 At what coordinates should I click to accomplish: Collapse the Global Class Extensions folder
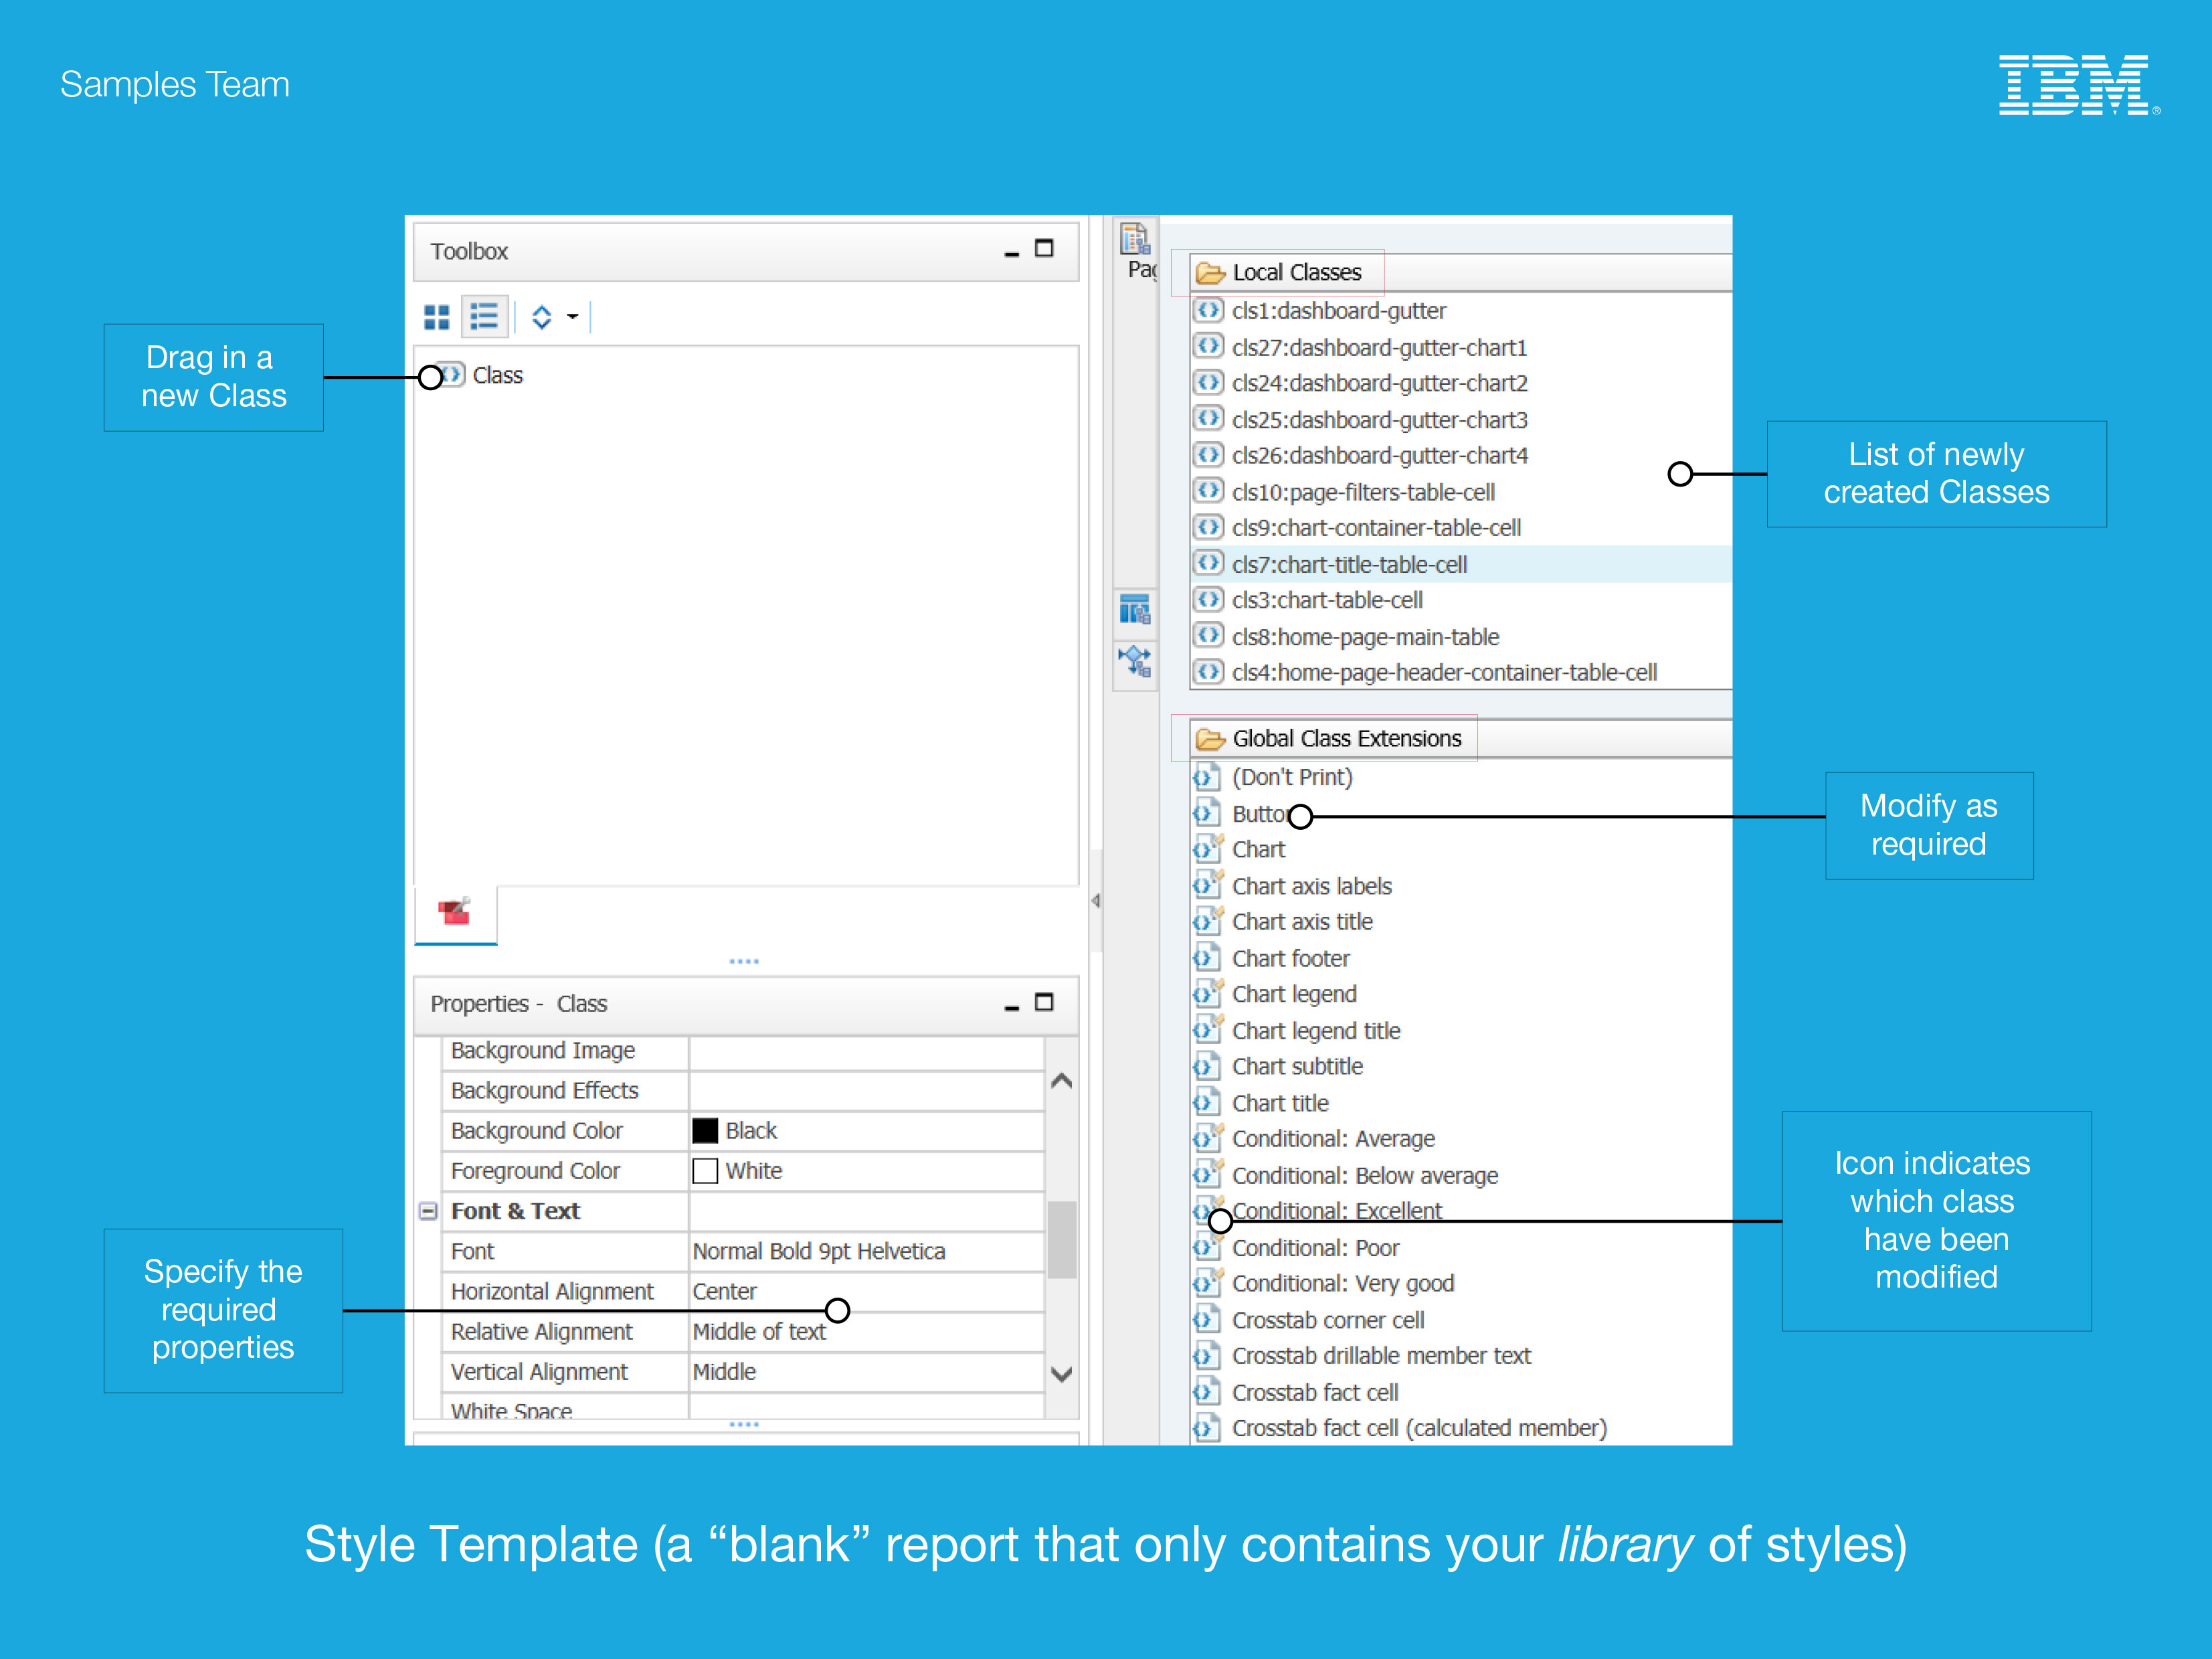click(1210, 739)
